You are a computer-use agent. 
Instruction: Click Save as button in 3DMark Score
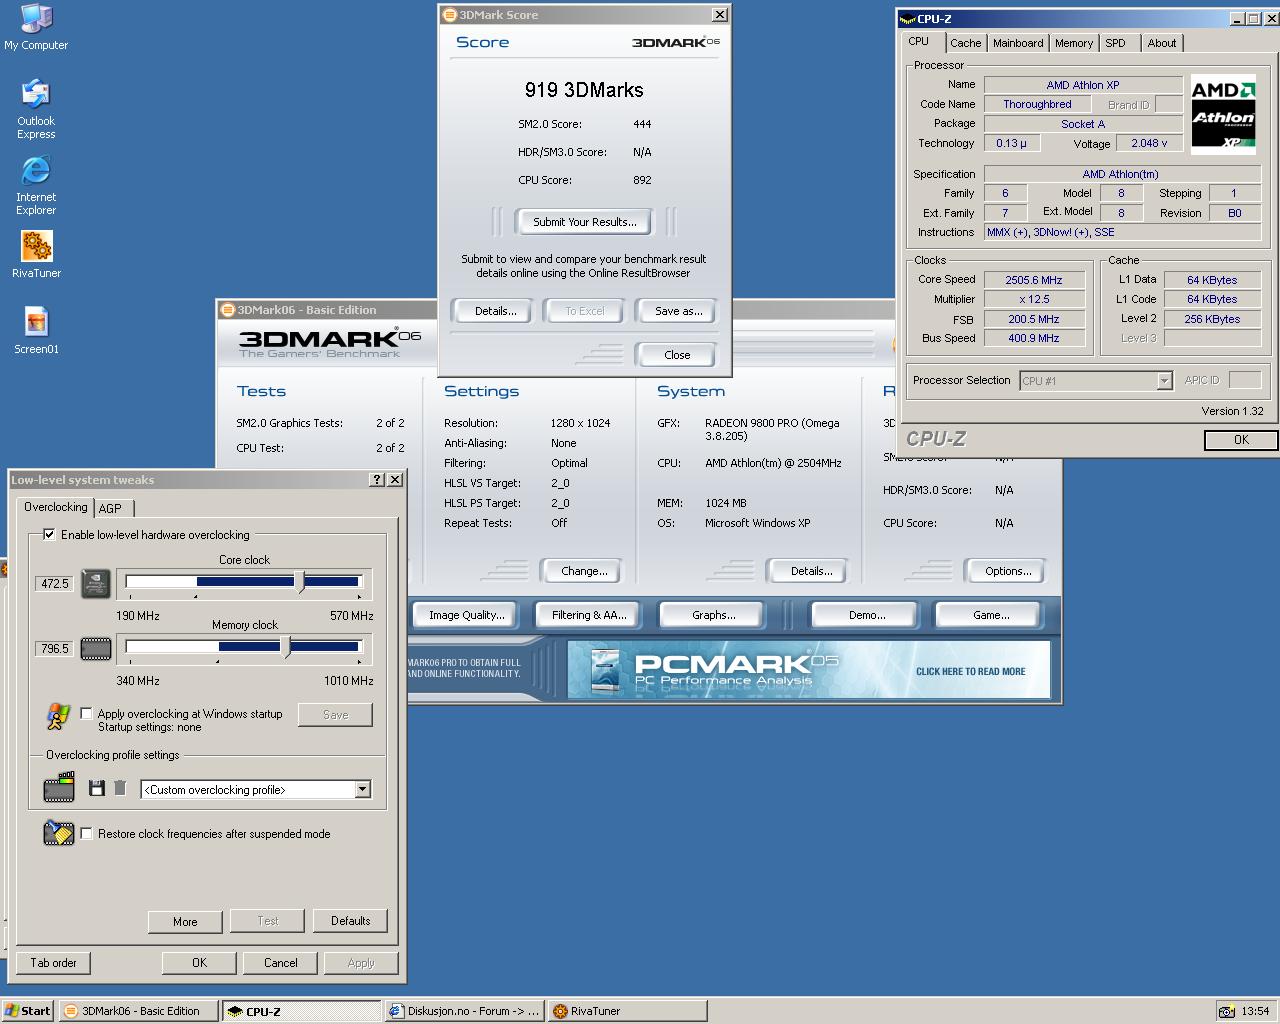click(x=678, y=311)
